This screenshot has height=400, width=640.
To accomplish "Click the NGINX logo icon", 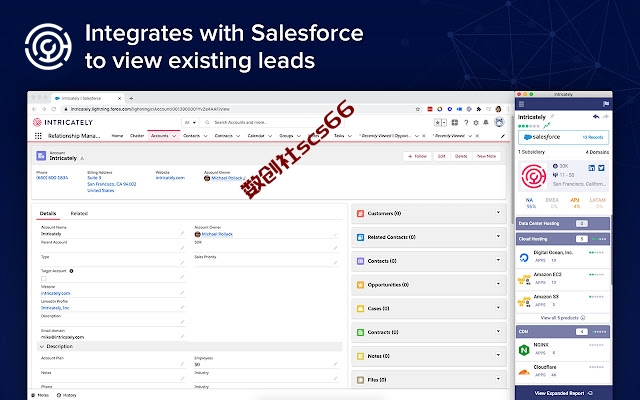I will (x=524, y=350).
